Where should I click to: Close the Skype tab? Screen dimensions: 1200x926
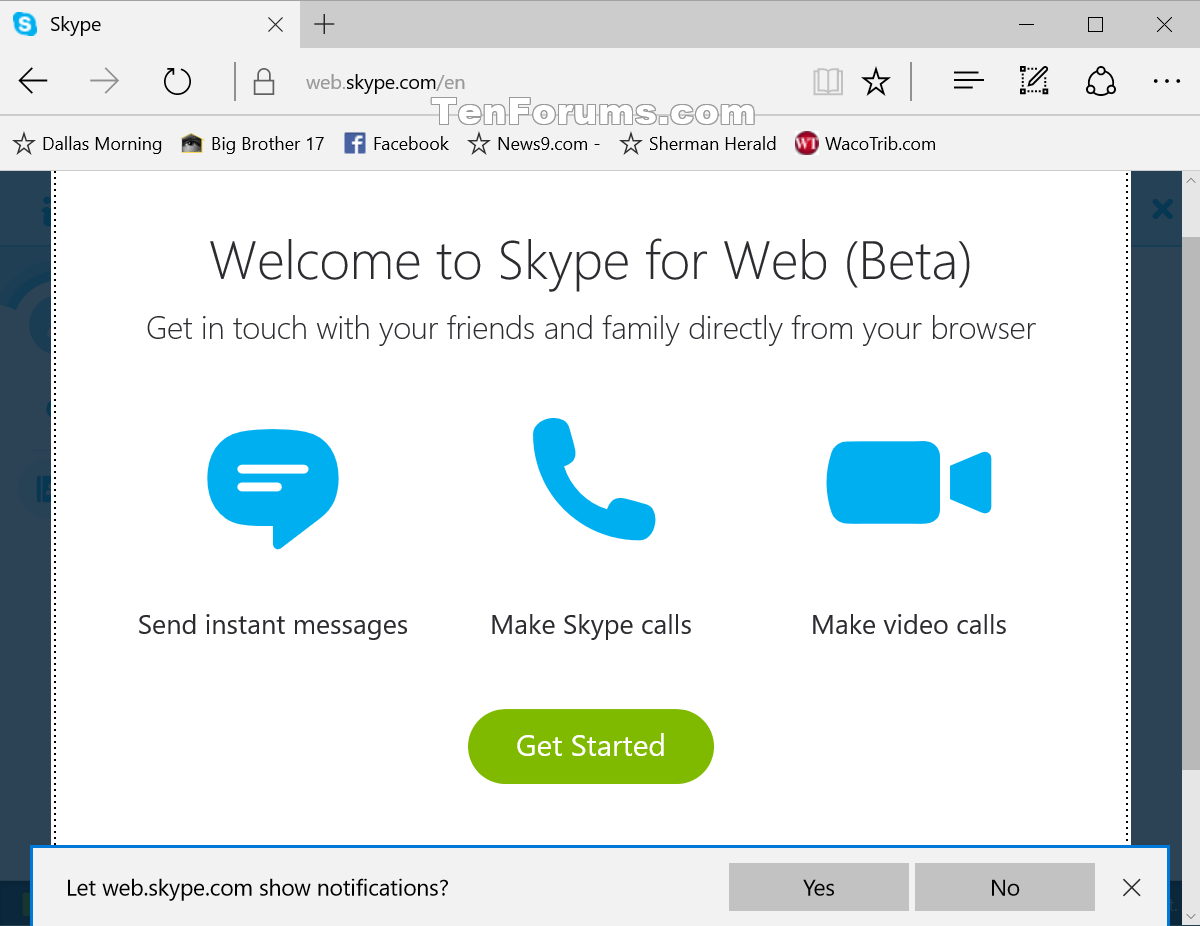(x=276, y=25)
